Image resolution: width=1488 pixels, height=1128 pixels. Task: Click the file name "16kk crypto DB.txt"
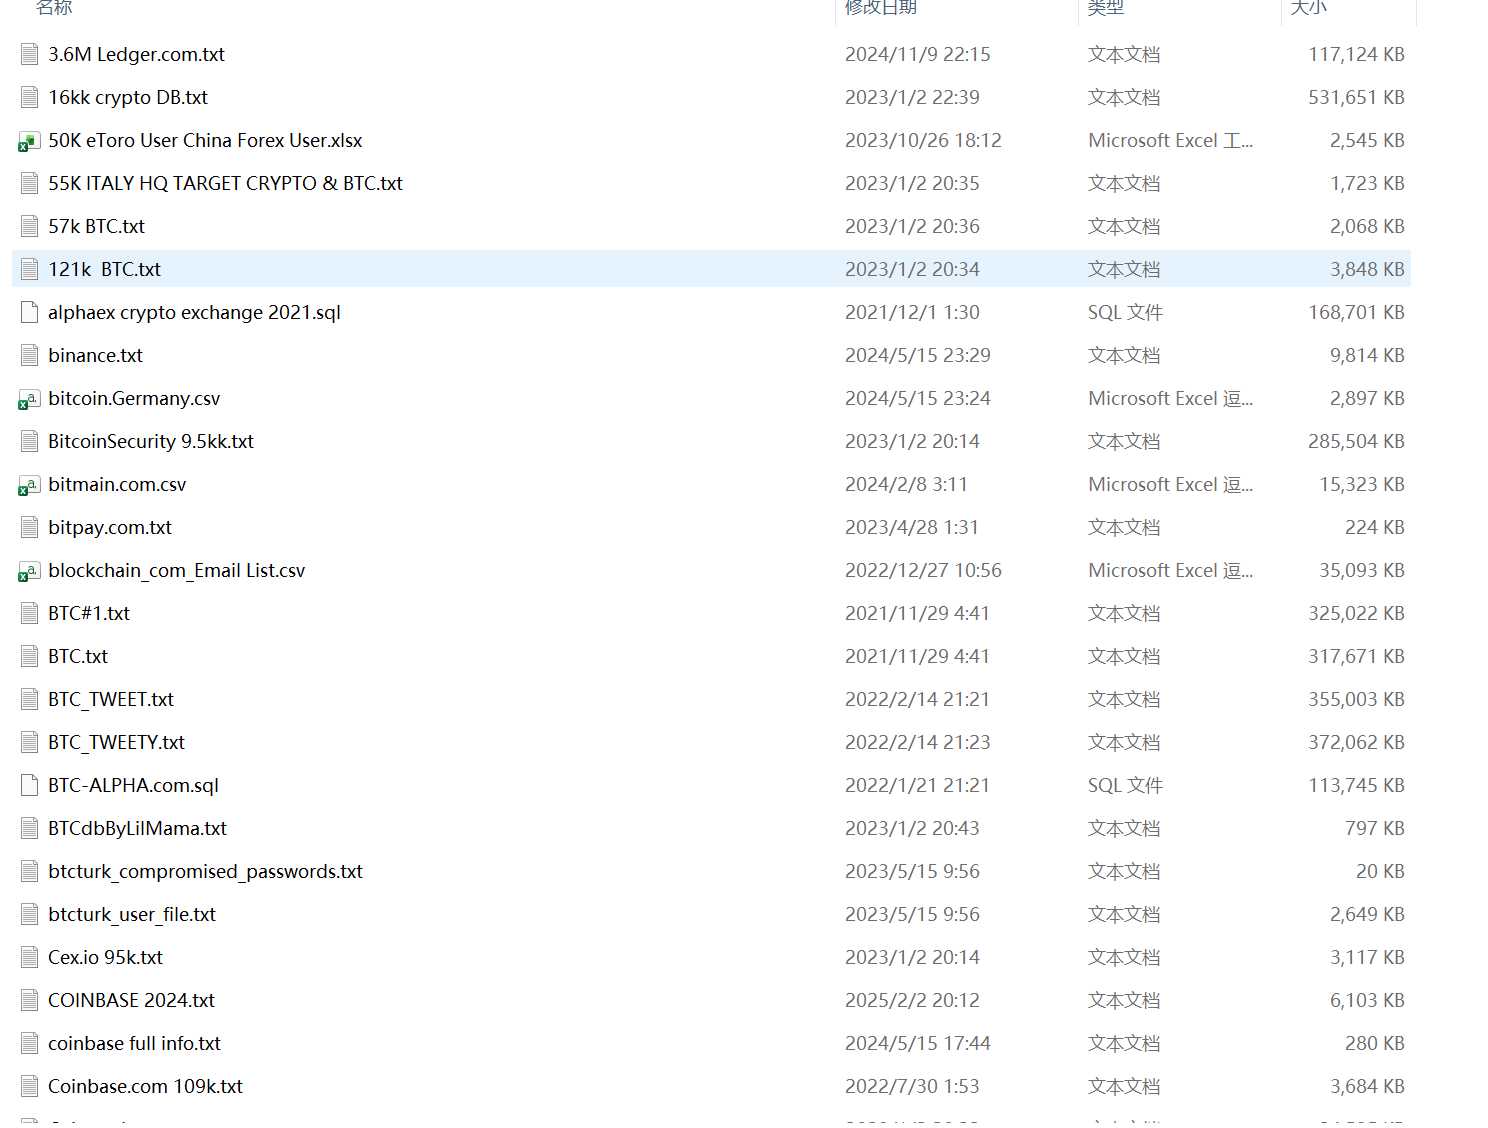128,97
